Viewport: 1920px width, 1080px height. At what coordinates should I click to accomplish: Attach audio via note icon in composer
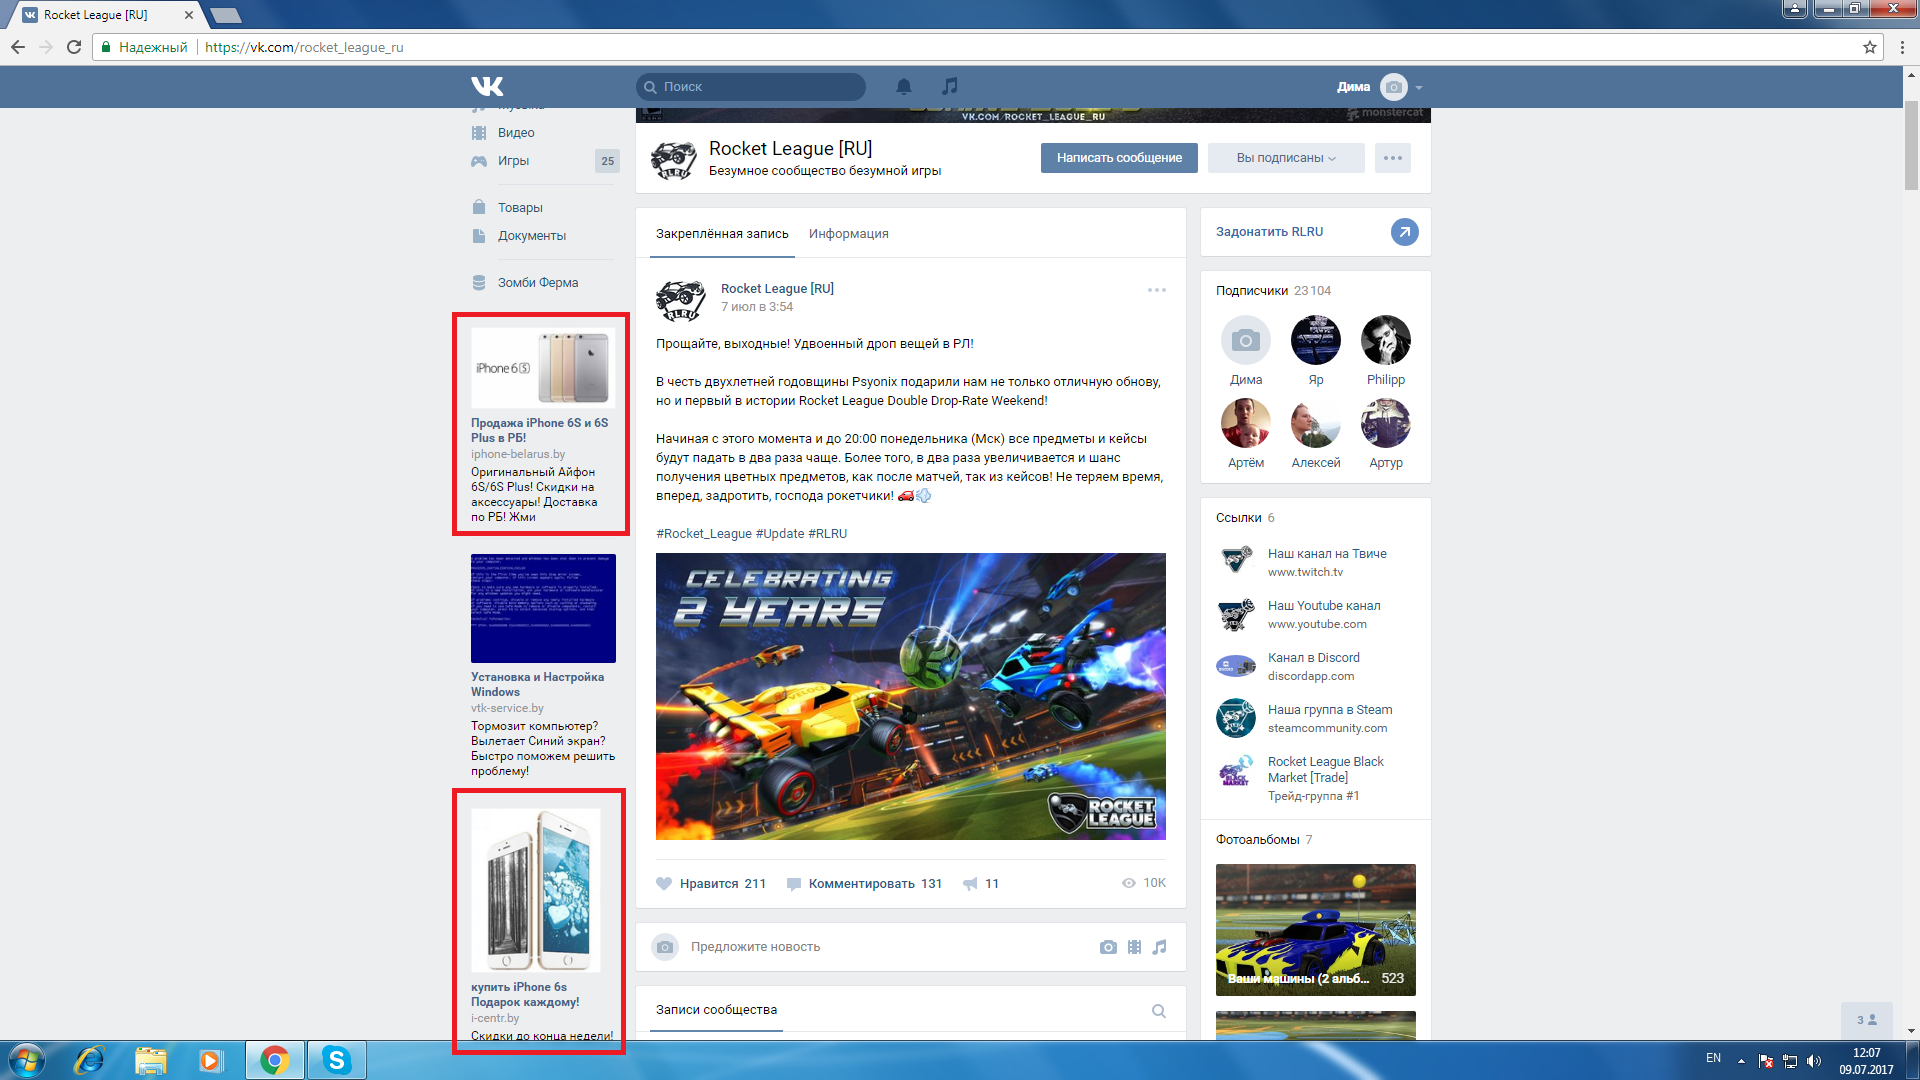click(1159, 947)
